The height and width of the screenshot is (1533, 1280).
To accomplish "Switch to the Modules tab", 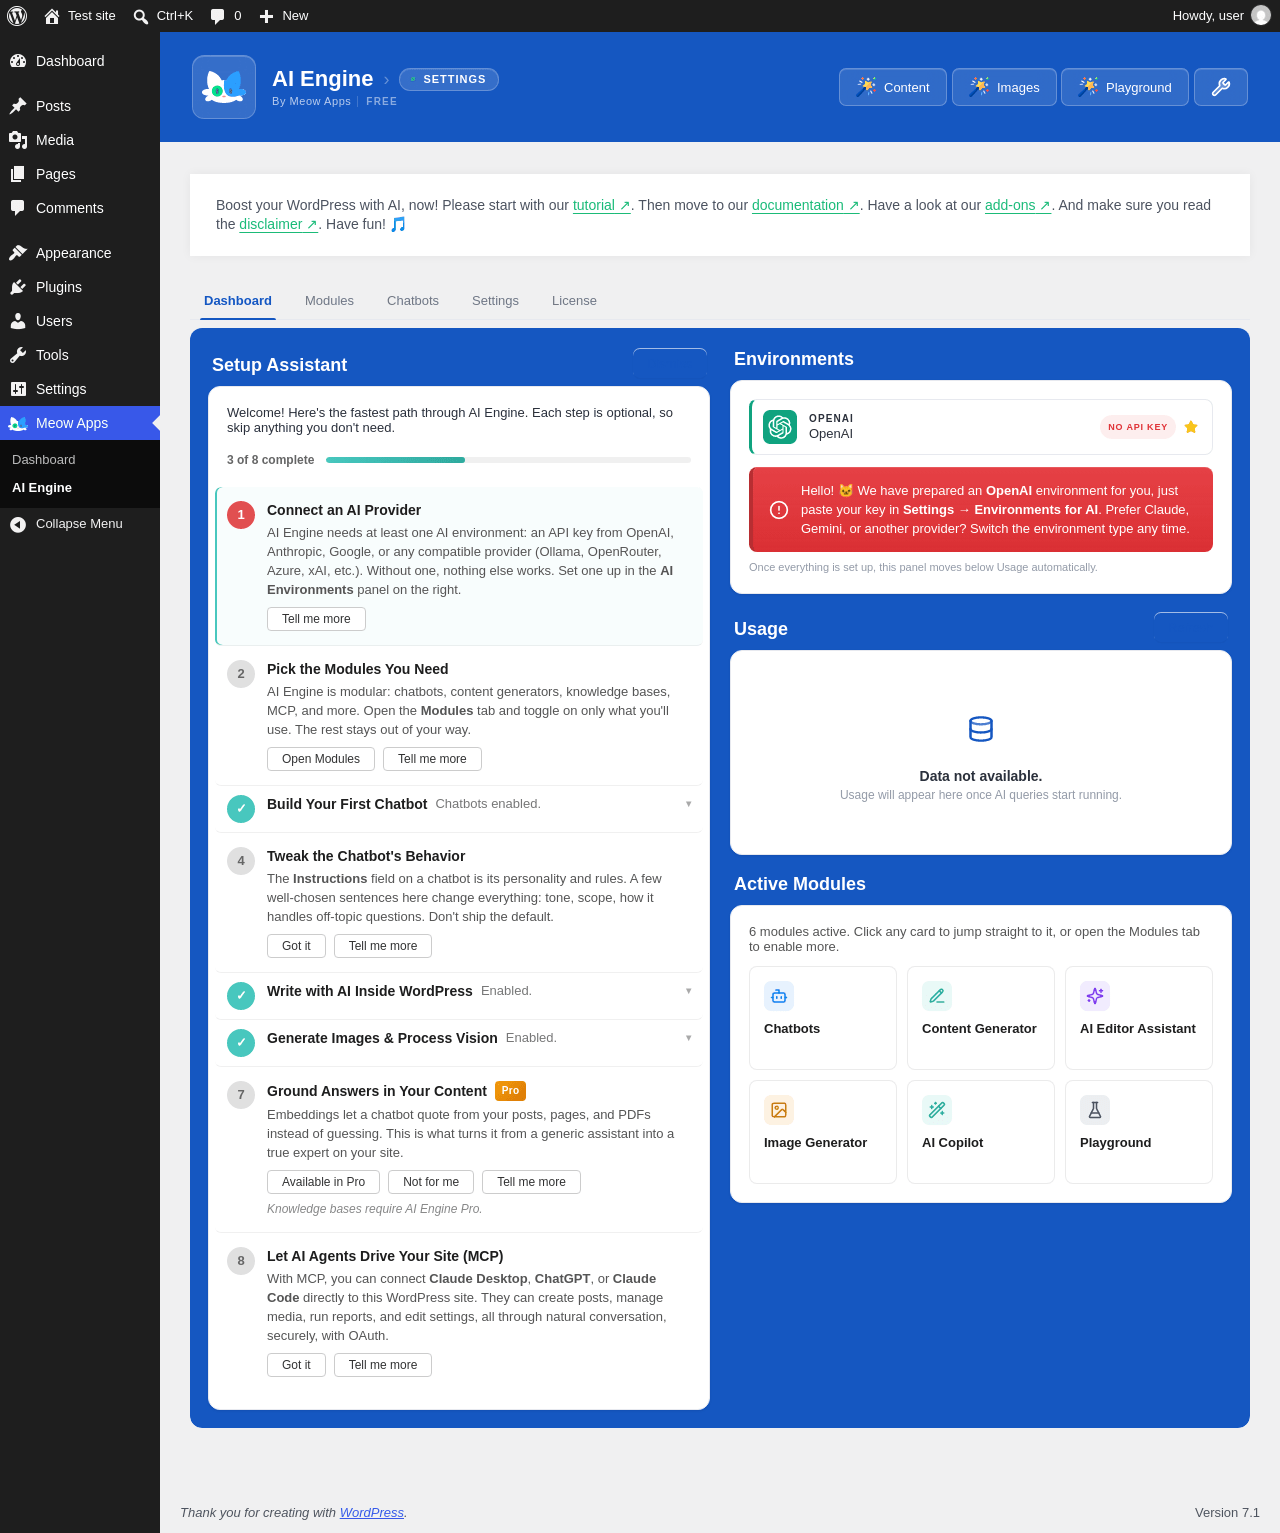I will [329, 300].
